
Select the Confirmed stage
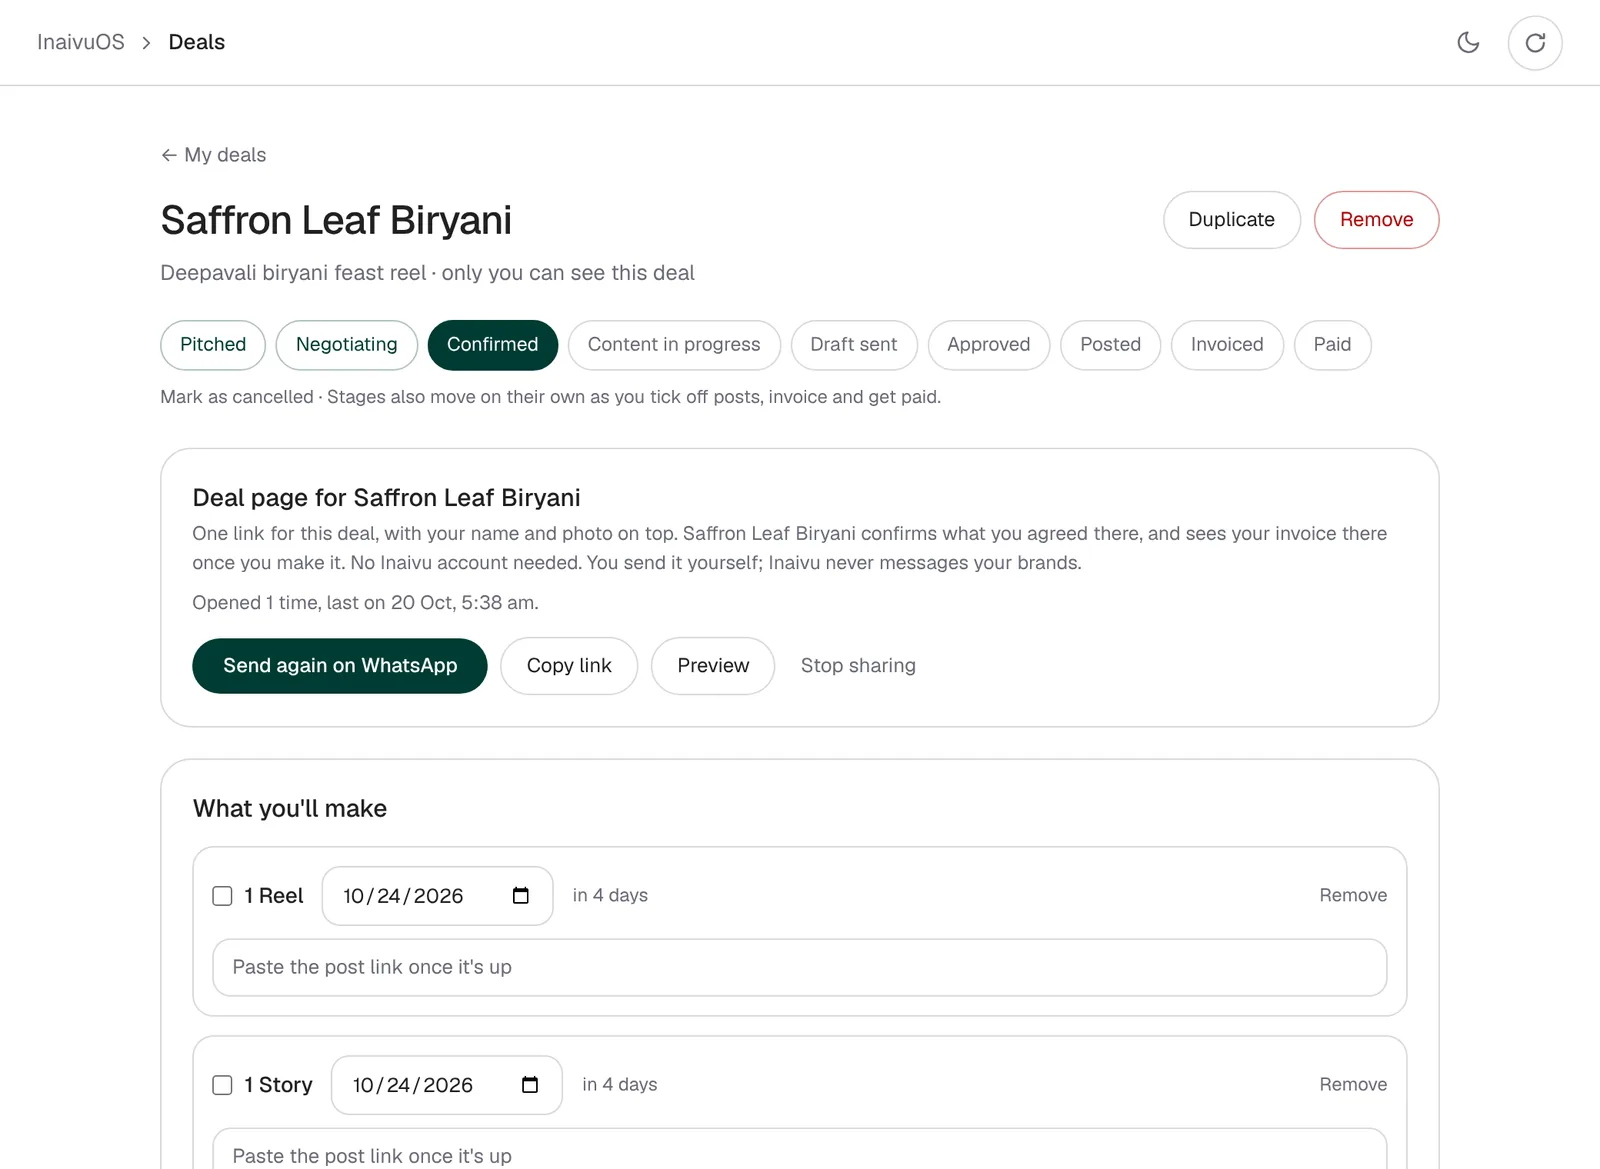tap(493, 345)
